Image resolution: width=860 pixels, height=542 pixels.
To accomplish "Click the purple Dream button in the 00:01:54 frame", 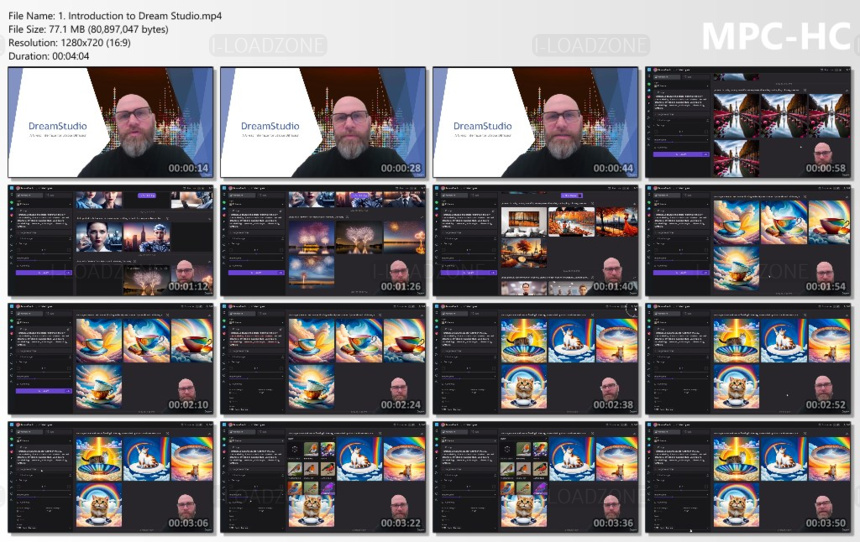I will click(681, 273).
